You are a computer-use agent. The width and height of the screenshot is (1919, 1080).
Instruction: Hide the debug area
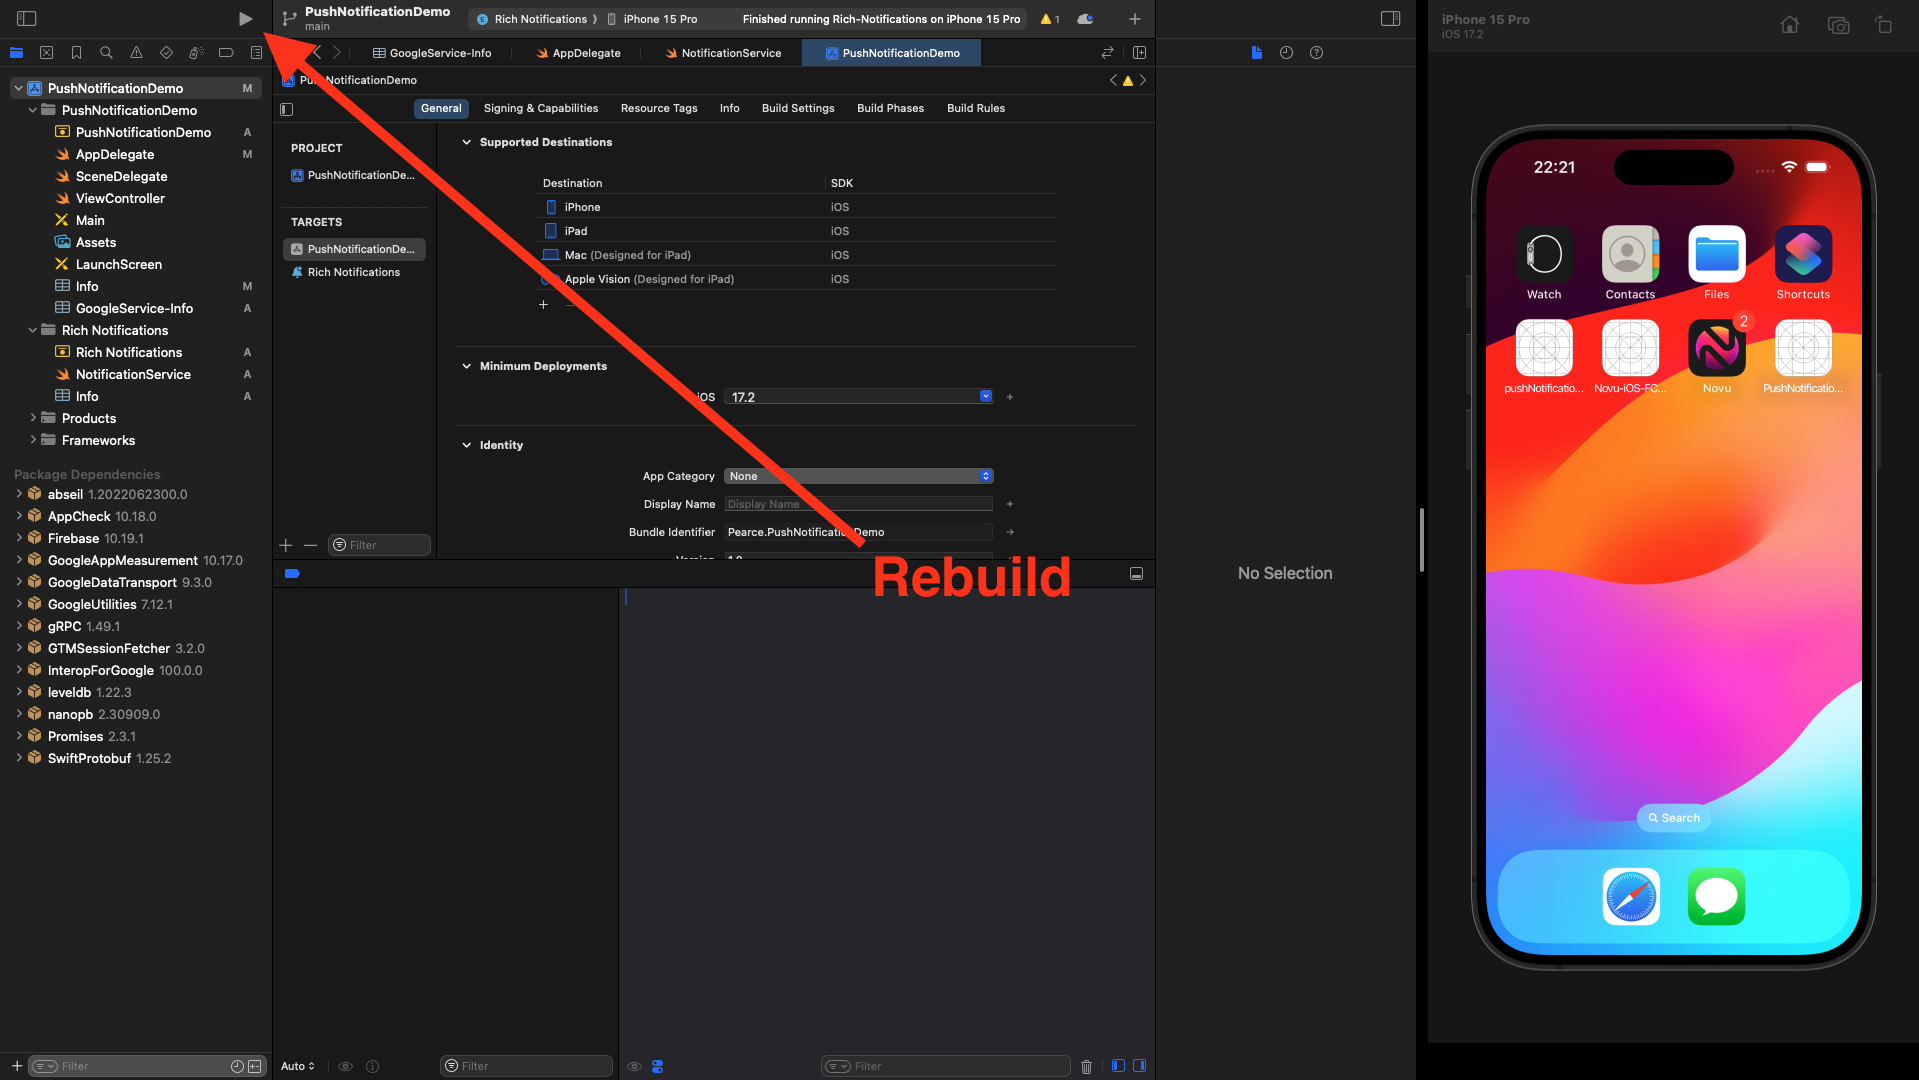pyautogui.click(x=1136, y=574)
